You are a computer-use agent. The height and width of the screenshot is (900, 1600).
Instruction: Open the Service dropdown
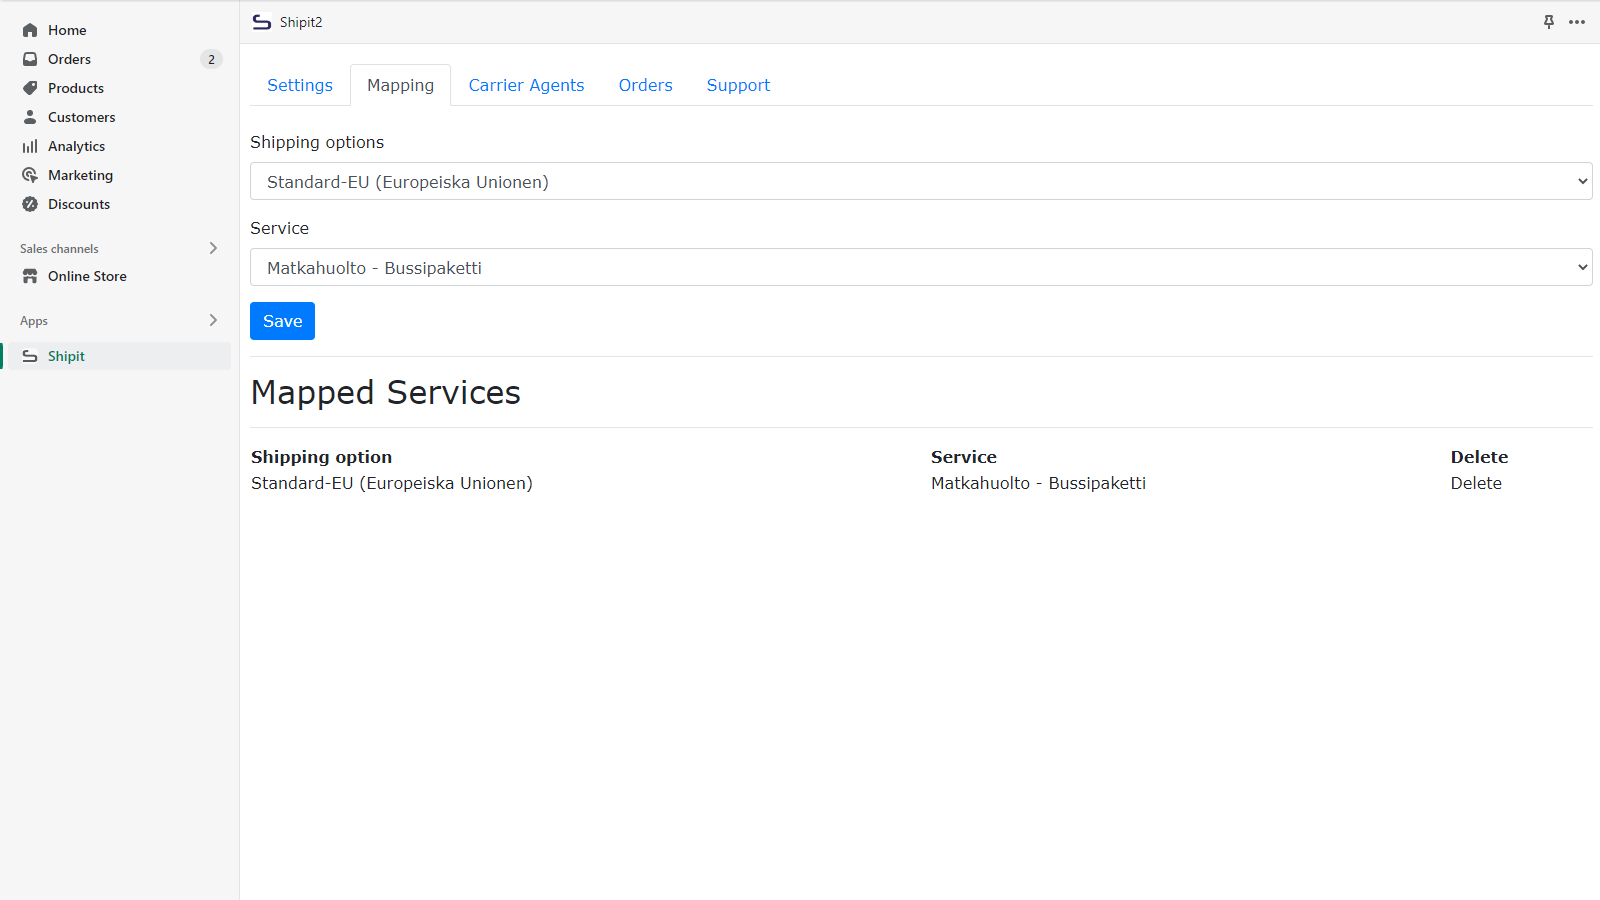click(x=920, y=267)
